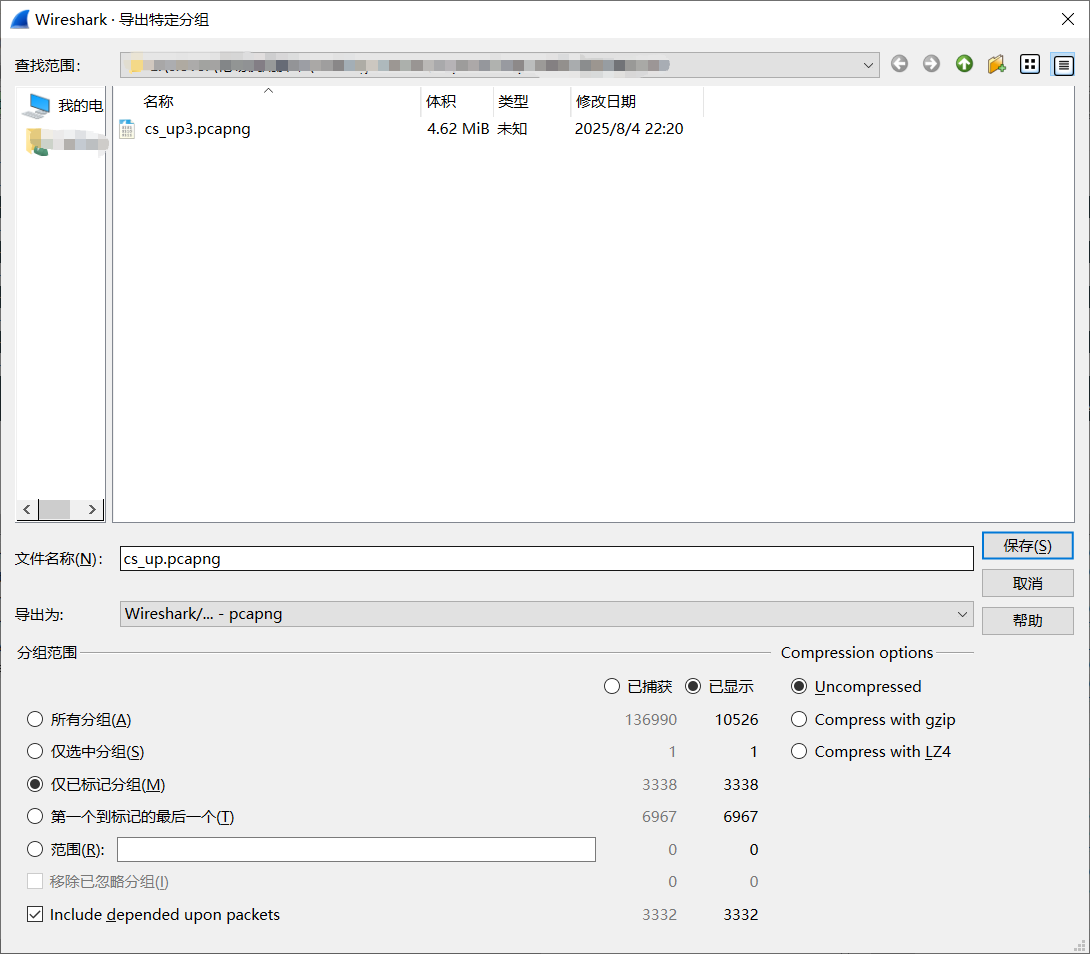Create a new folder with folder icon
The width and height of the screenshot is (1090, 954).
[997, 64]
